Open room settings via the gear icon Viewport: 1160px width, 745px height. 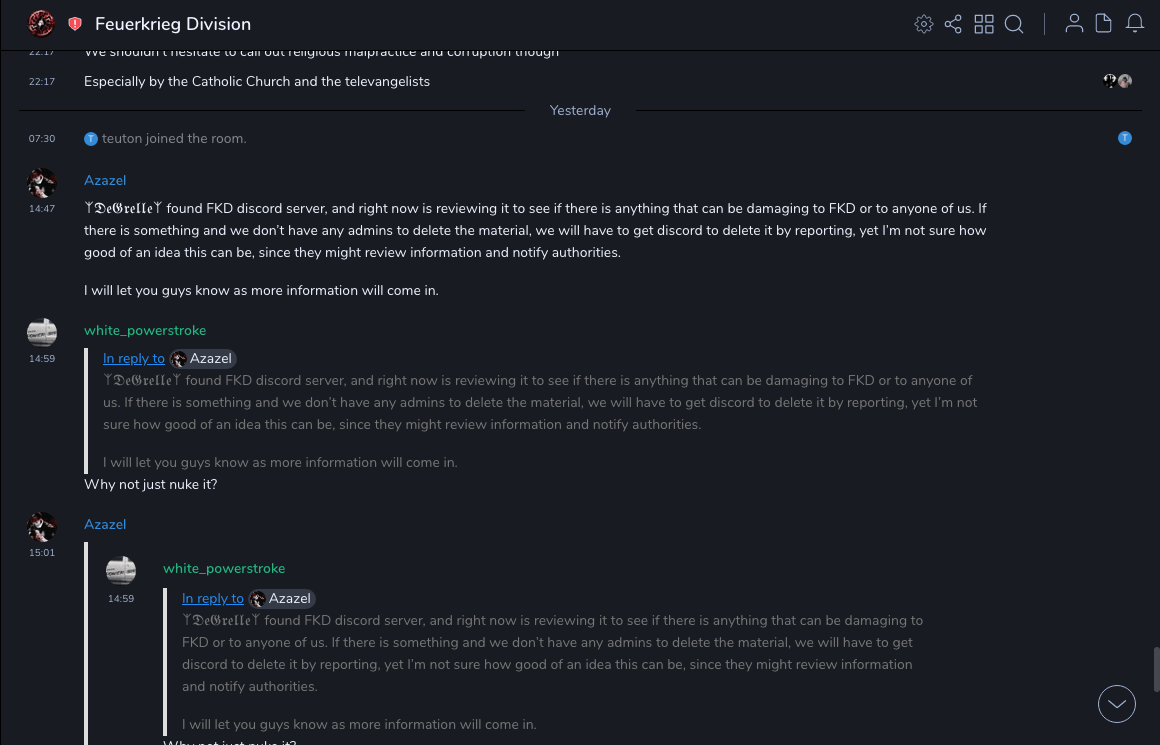pos(923,24)
